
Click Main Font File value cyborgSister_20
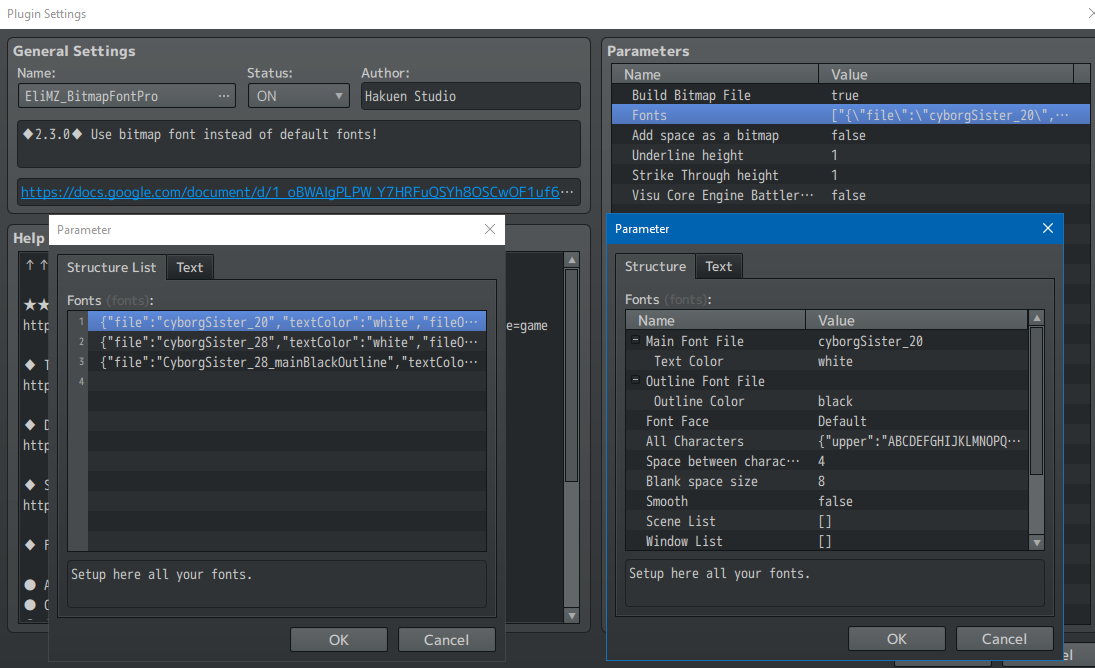click(x=870, y=341)
